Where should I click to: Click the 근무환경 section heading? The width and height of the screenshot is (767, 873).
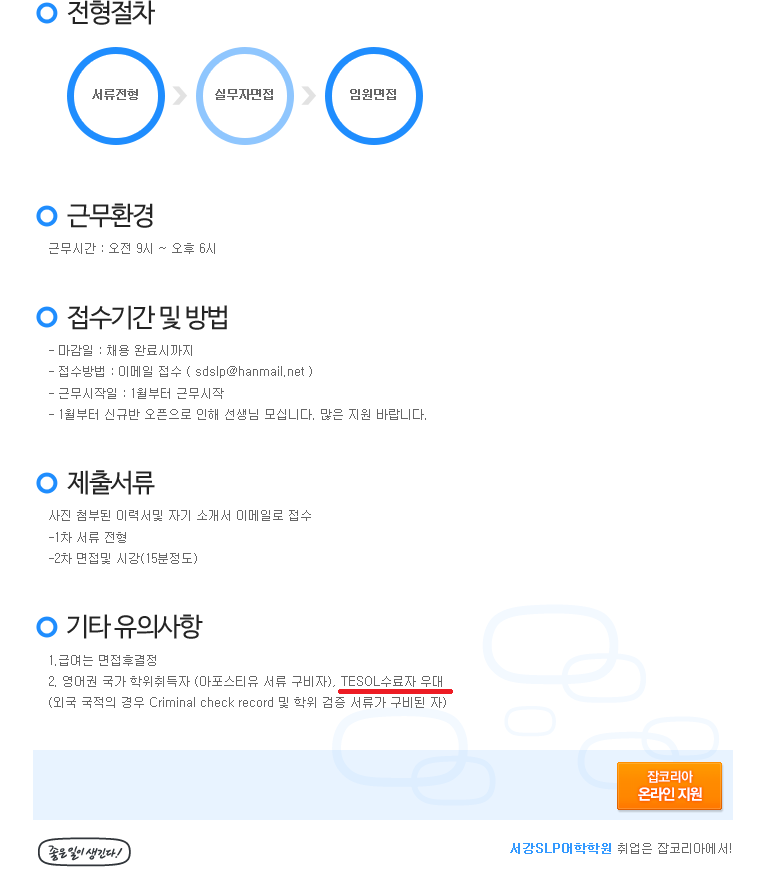[110, 216]
